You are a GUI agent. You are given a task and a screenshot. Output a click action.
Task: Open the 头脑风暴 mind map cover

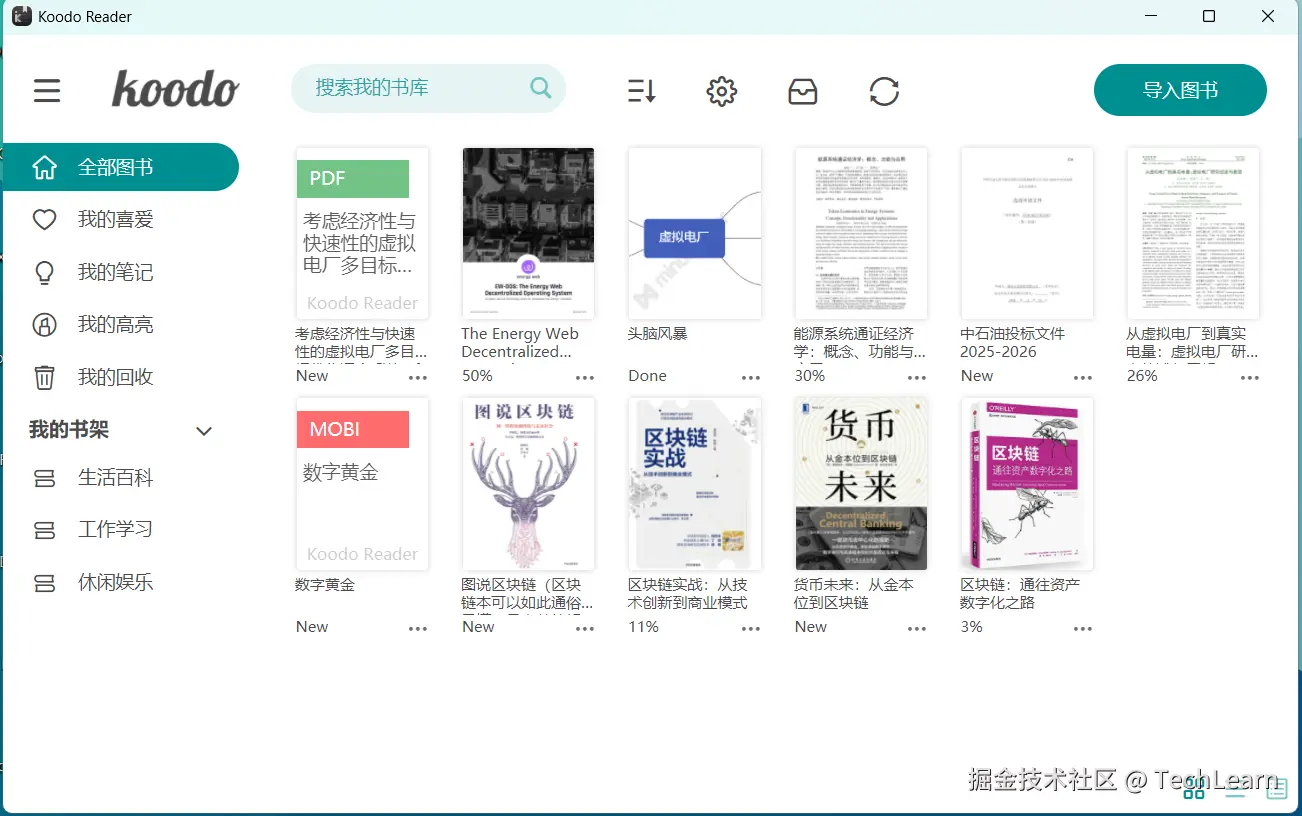pyautogui.click(x=695, y=234)
